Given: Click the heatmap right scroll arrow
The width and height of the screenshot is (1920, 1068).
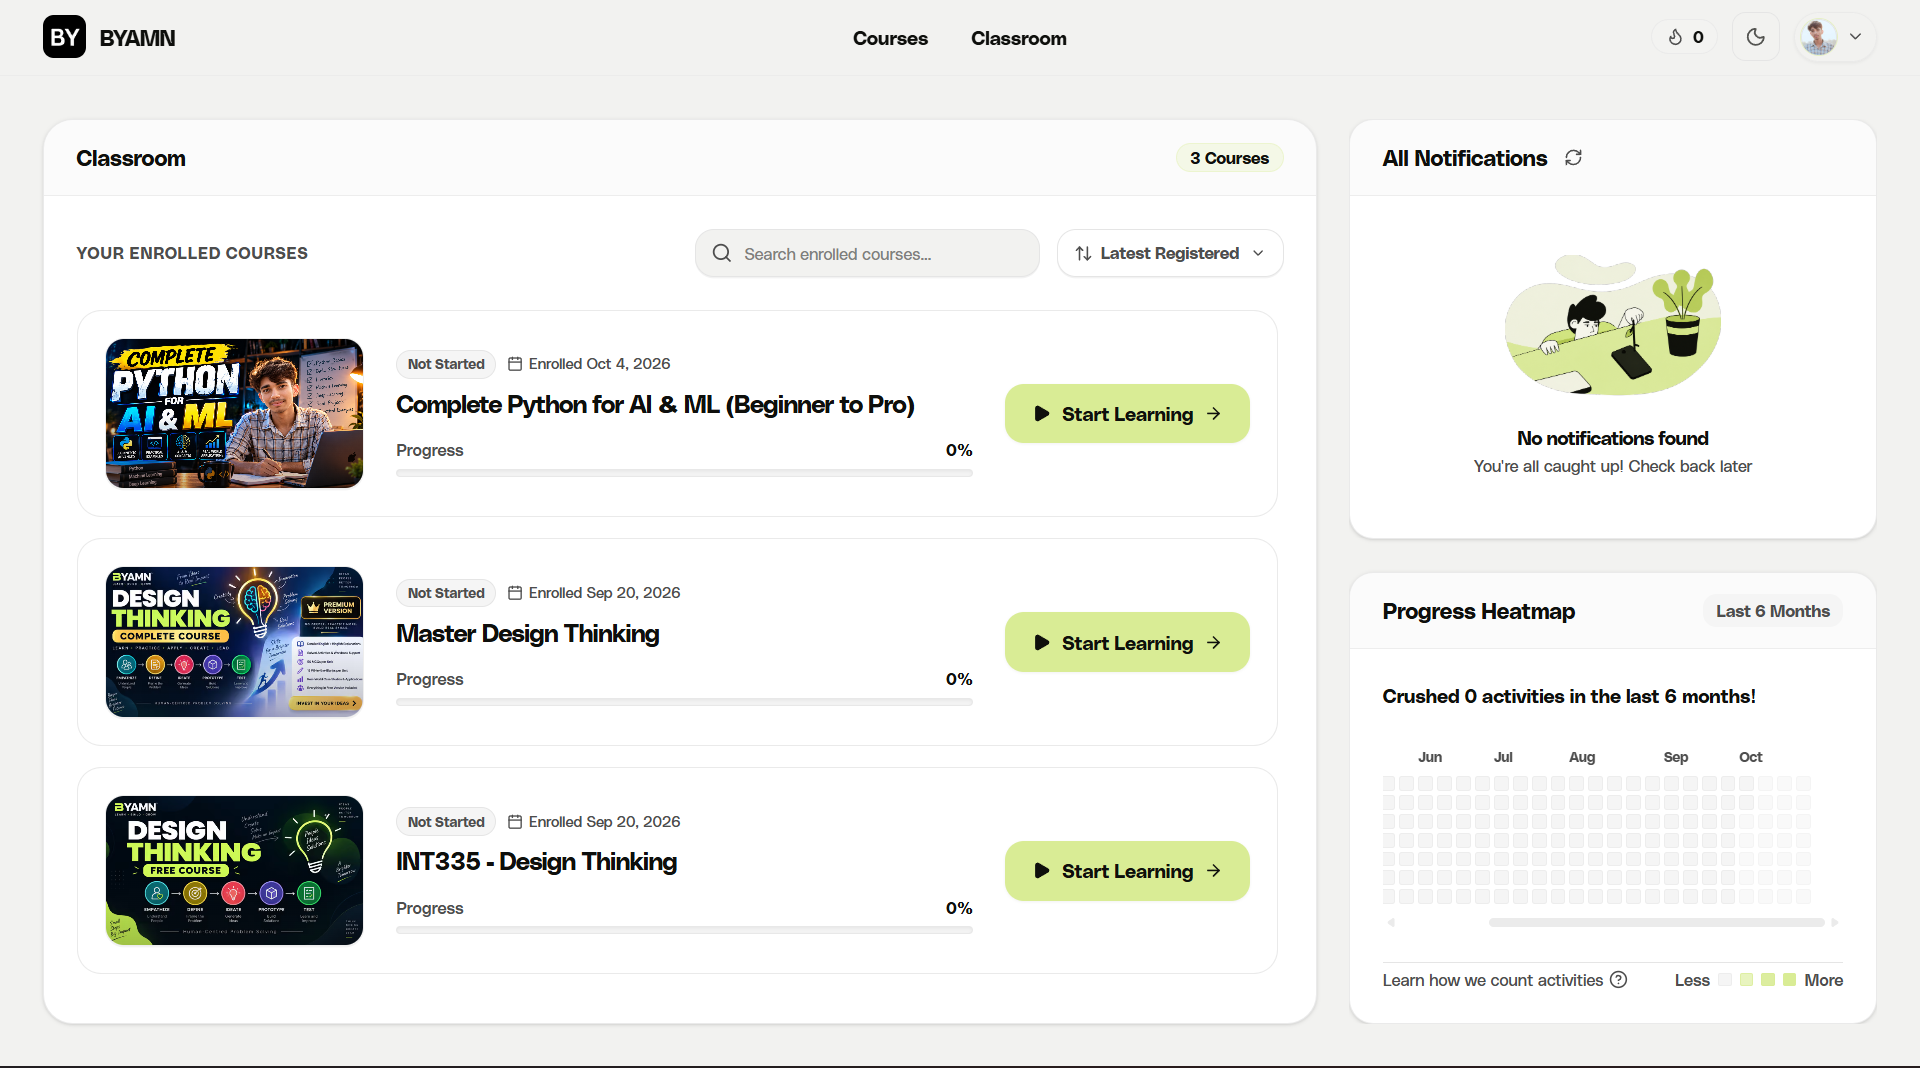Looking at the screenshot, I should [1835, 922].
